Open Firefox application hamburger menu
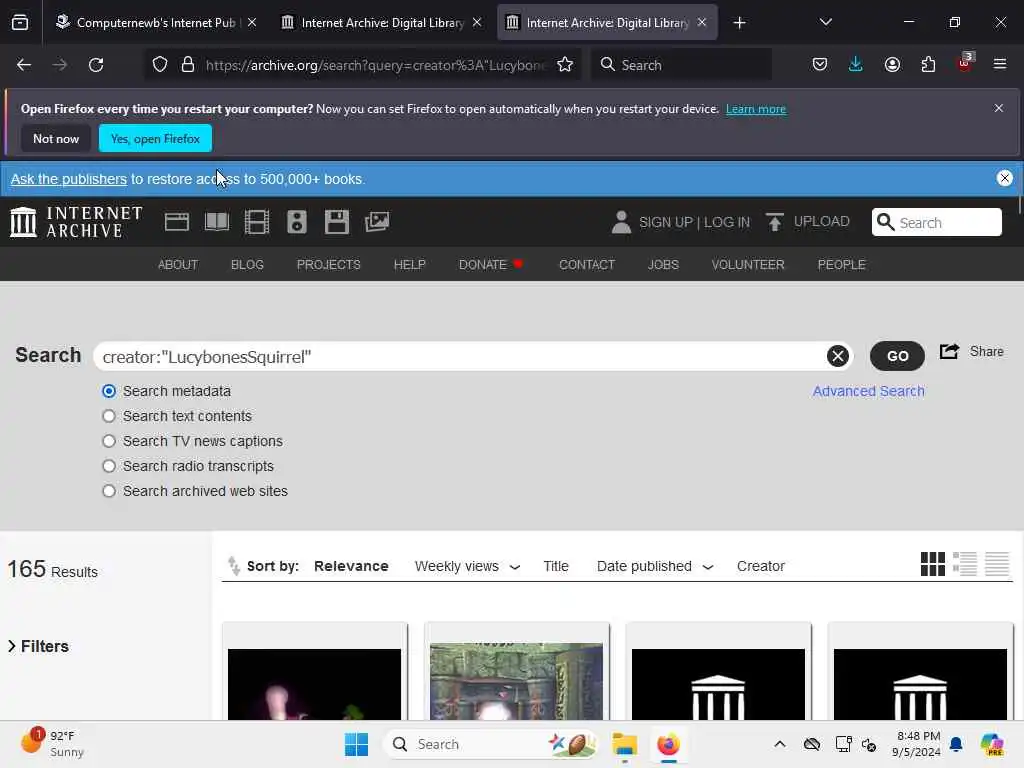1024x768 pixels. point(1000,65)
